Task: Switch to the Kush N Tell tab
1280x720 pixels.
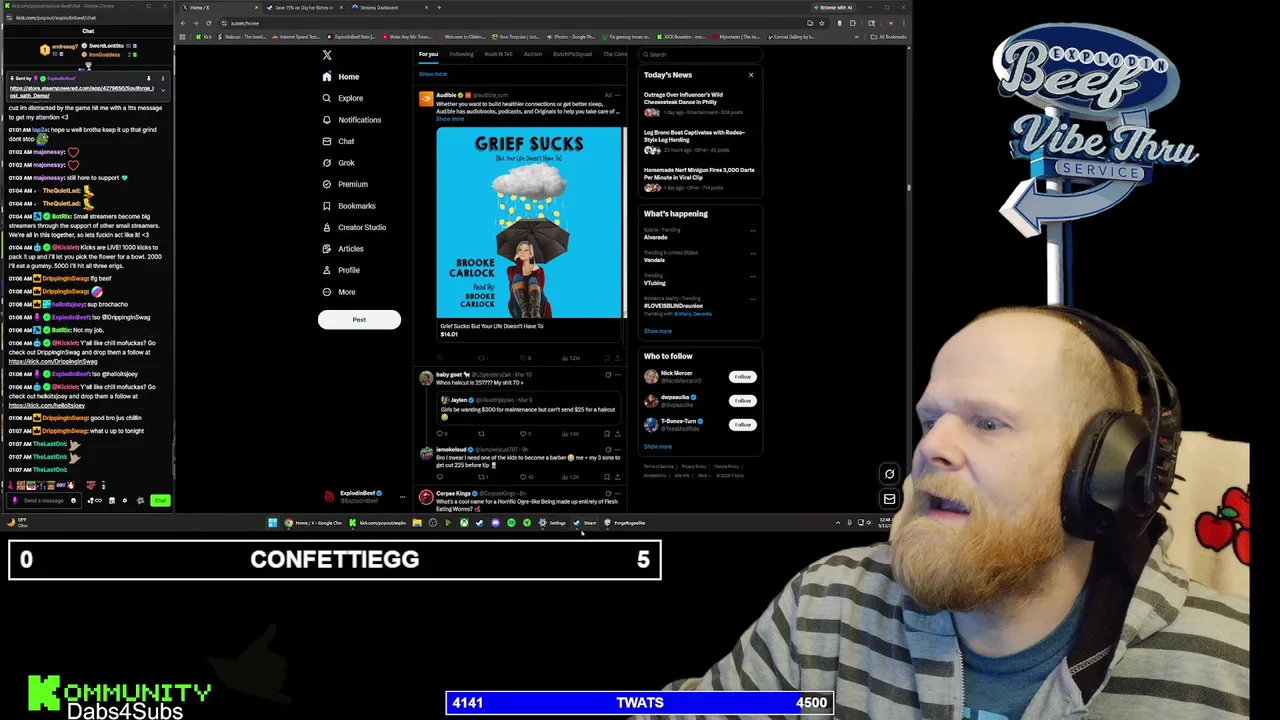Action: pos(498,54)
